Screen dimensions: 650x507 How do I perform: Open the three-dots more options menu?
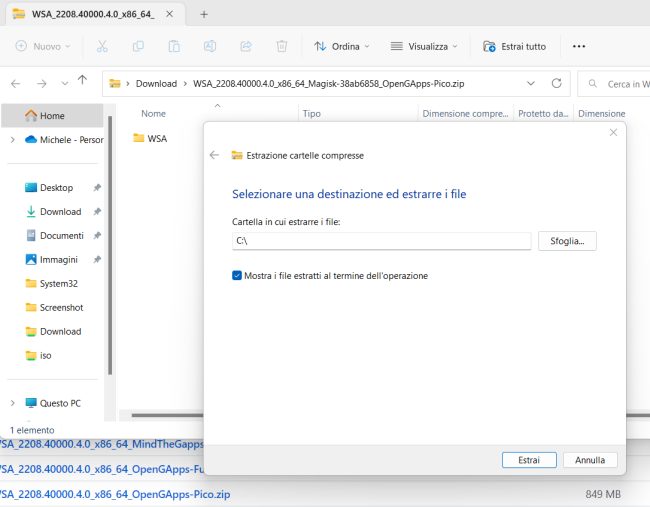(579, 46)
